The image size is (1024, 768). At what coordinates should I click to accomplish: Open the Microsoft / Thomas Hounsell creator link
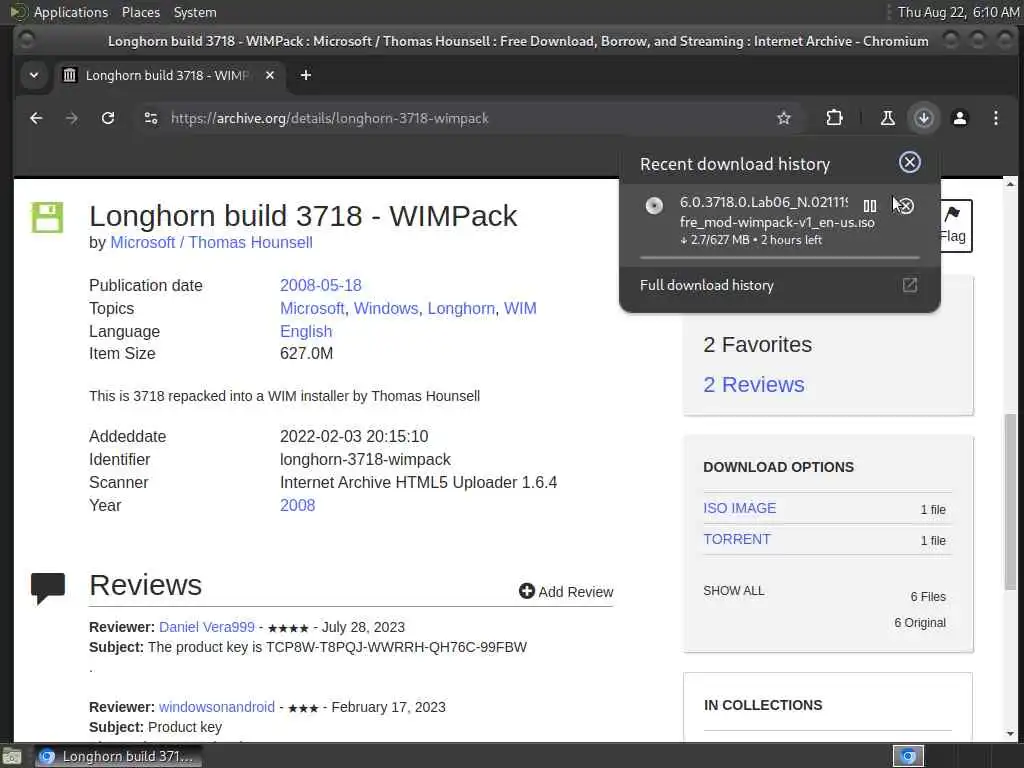click(x=212, y=242)
